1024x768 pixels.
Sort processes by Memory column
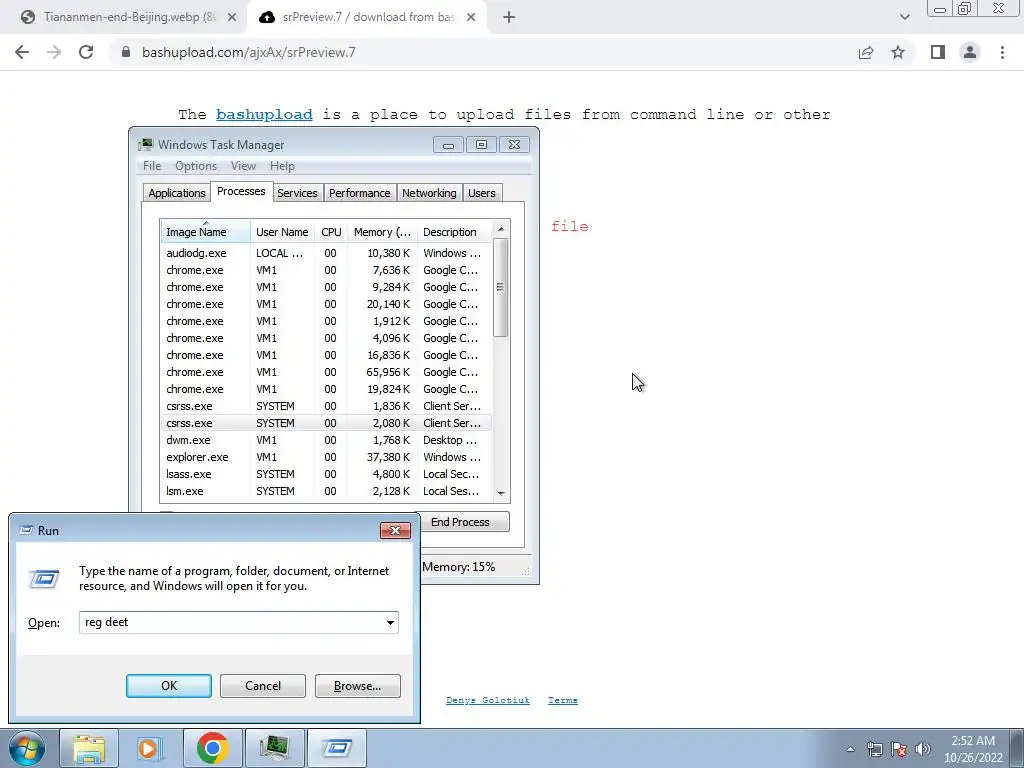click(382, 232)
